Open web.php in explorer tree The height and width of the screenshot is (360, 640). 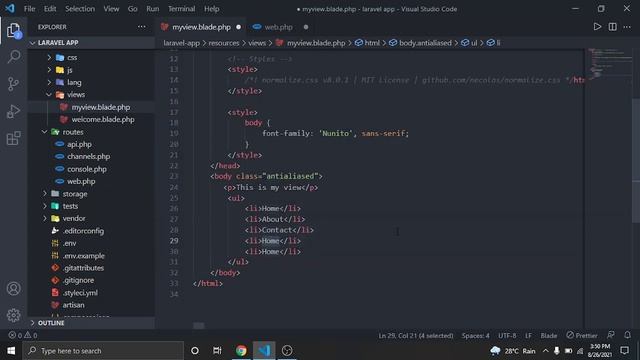(91, 181)
